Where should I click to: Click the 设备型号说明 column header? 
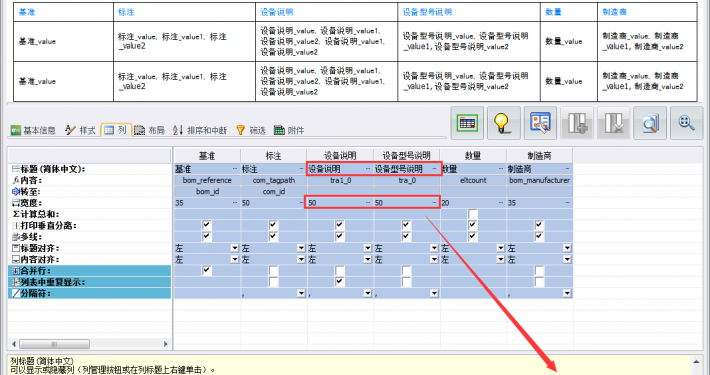pos(407,156)
